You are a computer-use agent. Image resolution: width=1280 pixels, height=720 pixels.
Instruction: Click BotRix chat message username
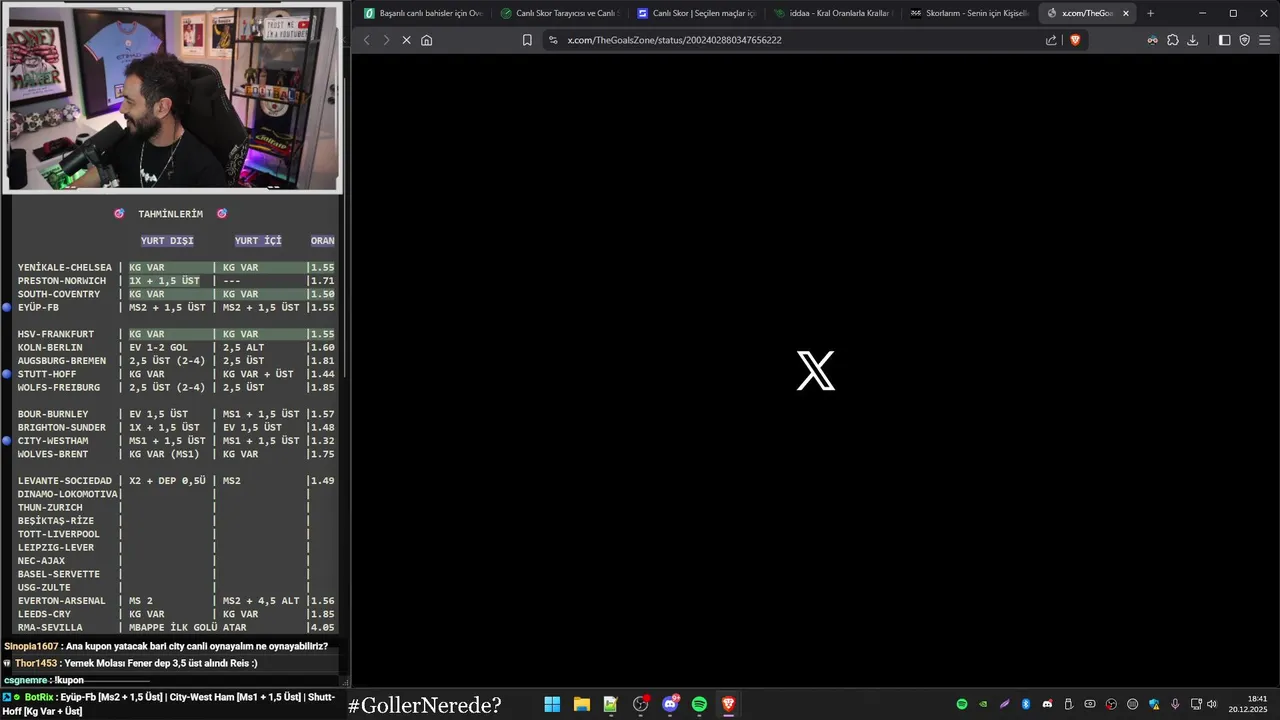(39, 697)
